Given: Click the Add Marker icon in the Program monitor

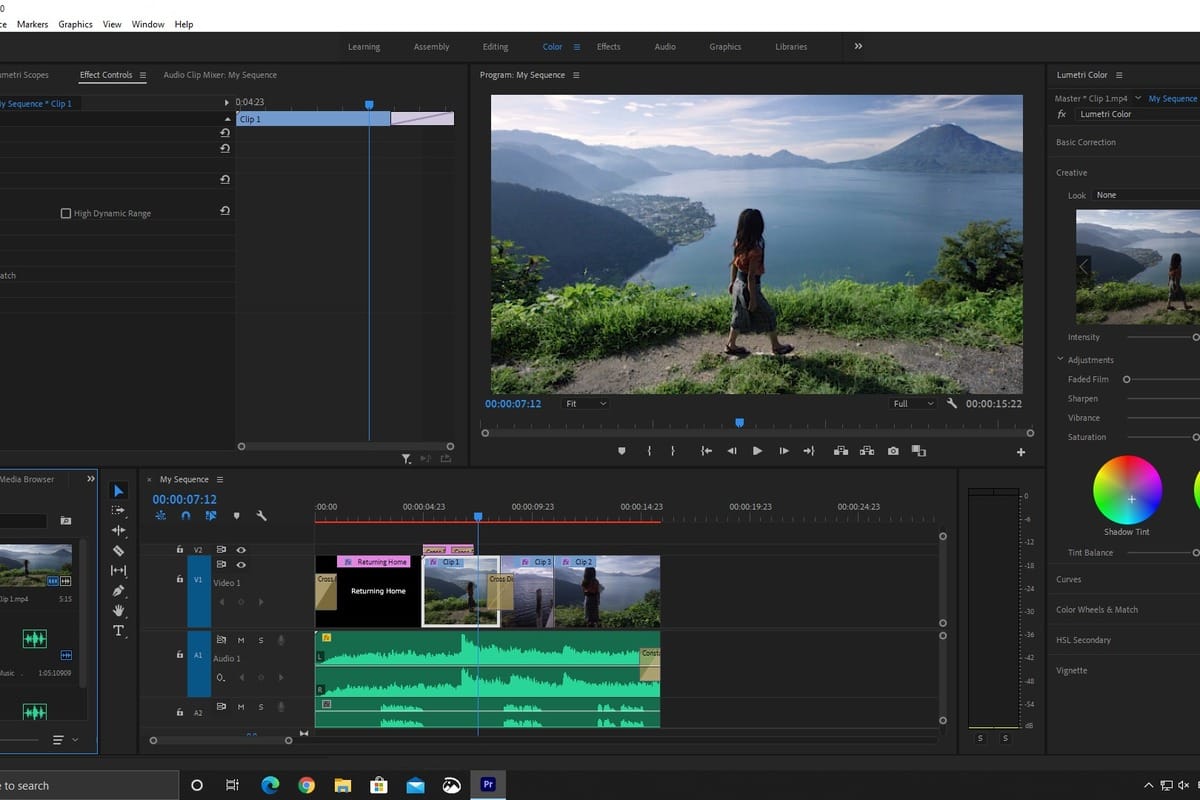Looking at the screenshot, I should pyautogui.click(x=621, y=451).
